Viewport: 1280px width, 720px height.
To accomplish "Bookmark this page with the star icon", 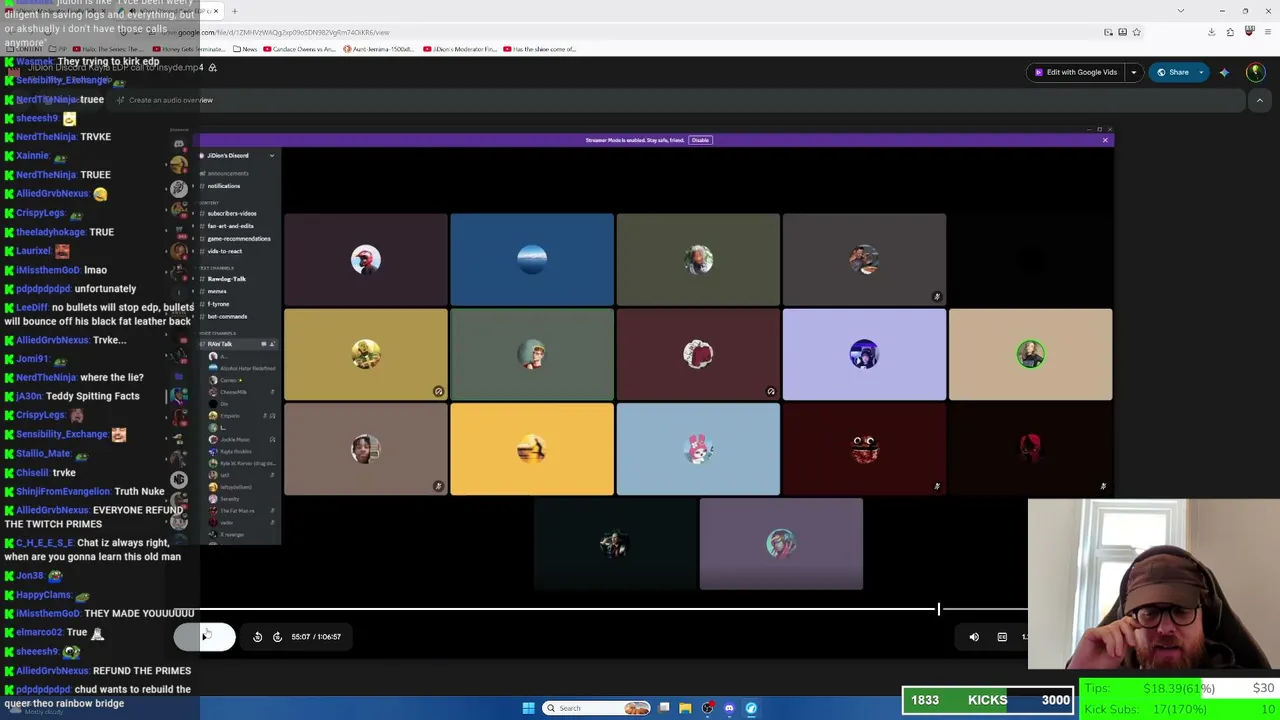I will pos(1136,32).
